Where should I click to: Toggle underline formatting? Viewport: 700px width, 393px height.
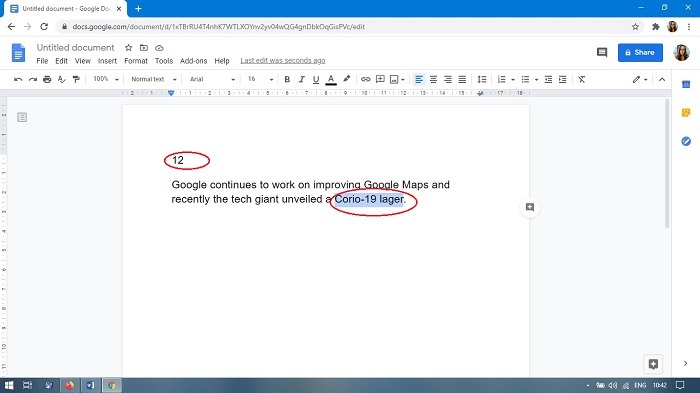[316, 79]
